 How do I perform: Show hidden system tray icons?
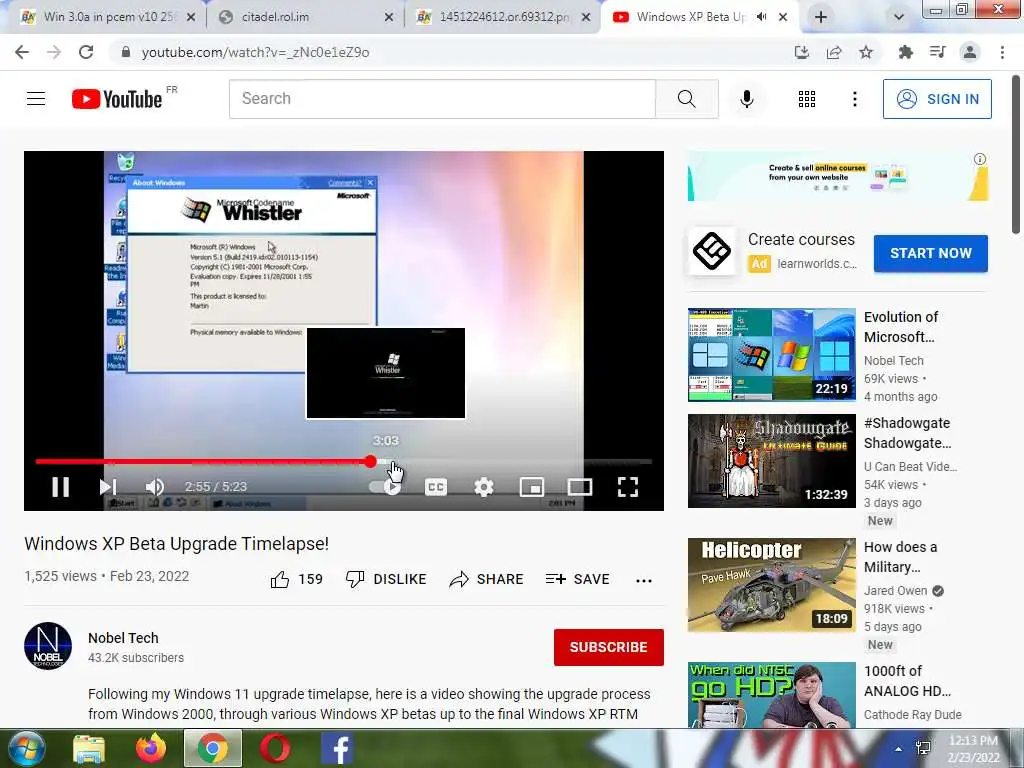click(899, 748)
